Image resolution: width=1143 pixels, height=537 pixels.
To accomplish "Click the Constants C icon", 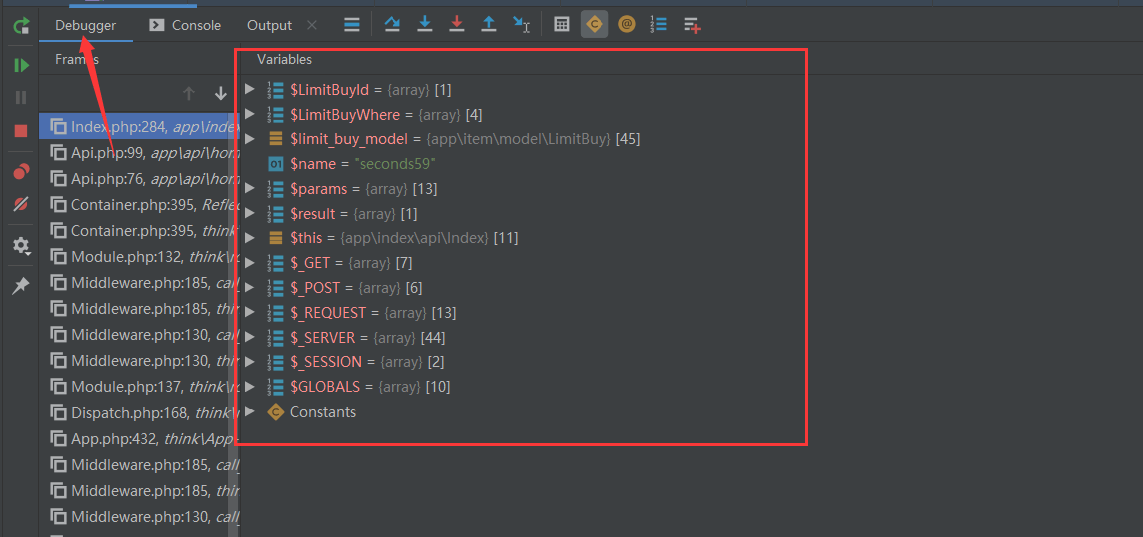I will click(276, 412).
